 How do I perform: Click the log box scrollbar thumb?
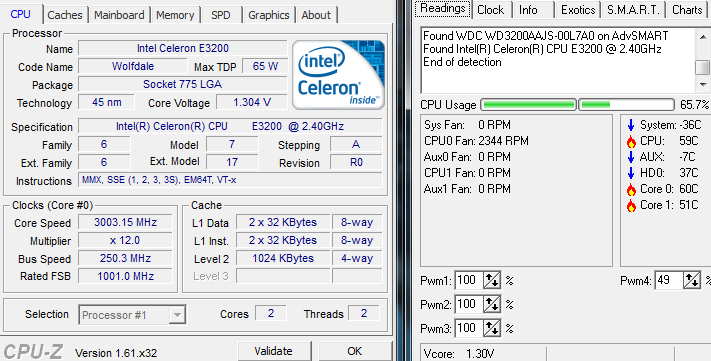pos(703,68)
